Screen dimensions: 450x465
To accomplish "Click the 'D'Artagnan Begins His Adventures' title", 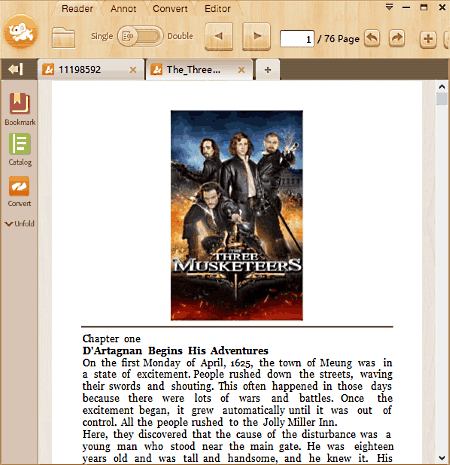I will pyautogui.click(x=175, y=350).
